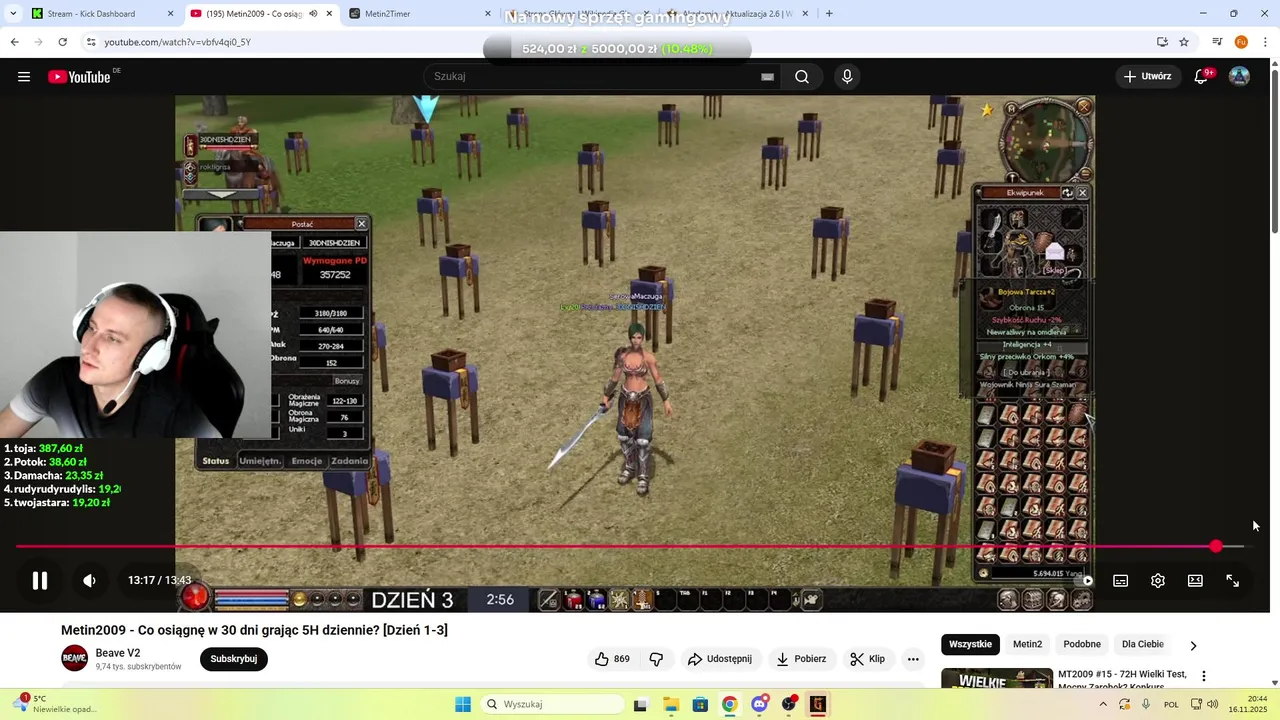Like the video with thumbs up
The height and width of the screenshot is (720, 1280).
(612, 659)
